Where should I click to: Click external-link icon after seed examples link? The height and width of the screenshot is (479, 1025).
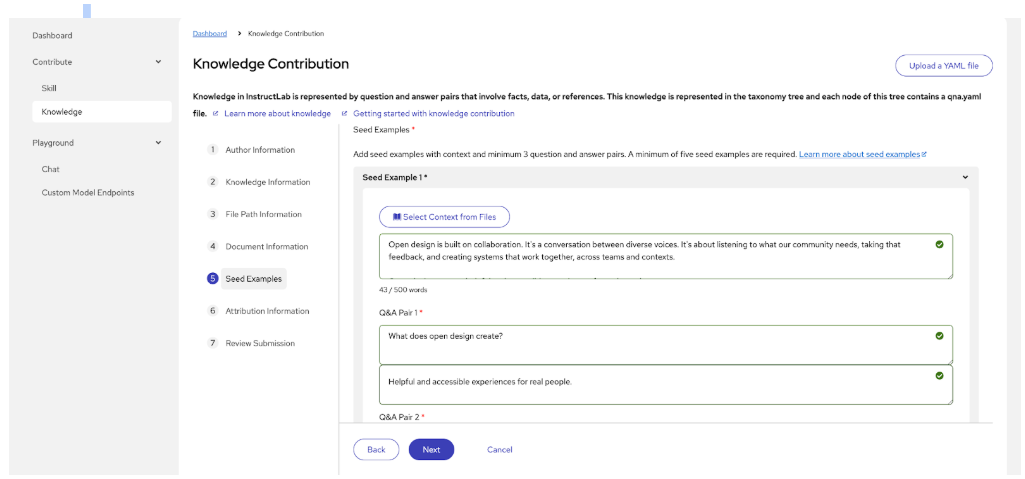[x=924, y=154]
